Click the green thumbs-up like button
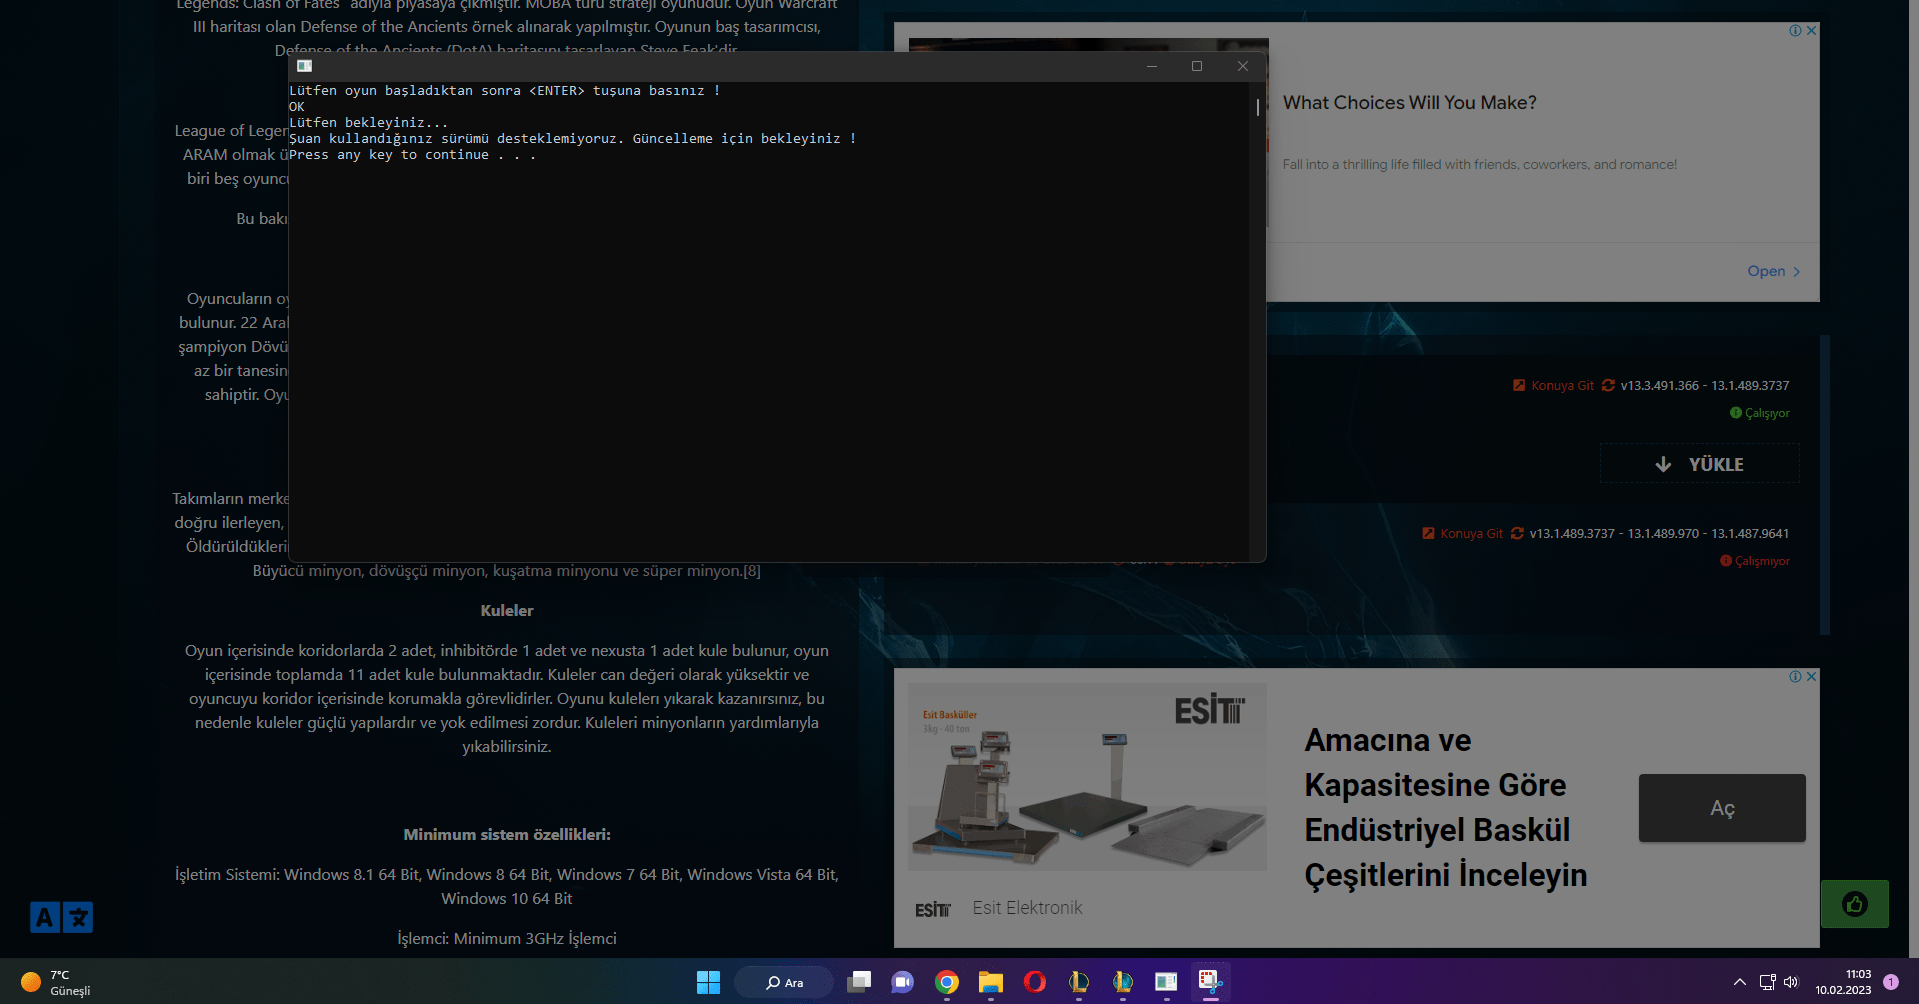1919x1004 pixels. coord(1855,904)
